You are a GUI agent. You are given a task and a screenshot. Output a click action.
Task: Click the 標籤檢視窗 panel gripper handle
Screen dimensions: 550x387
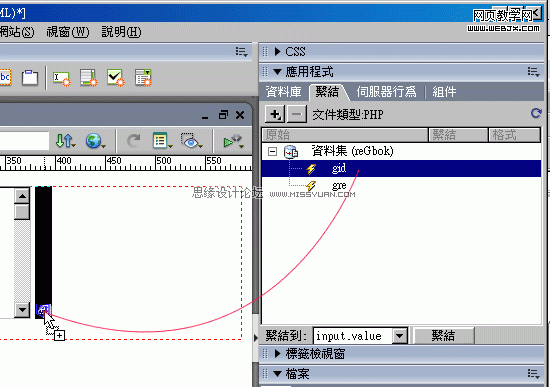tap(266, 353)
